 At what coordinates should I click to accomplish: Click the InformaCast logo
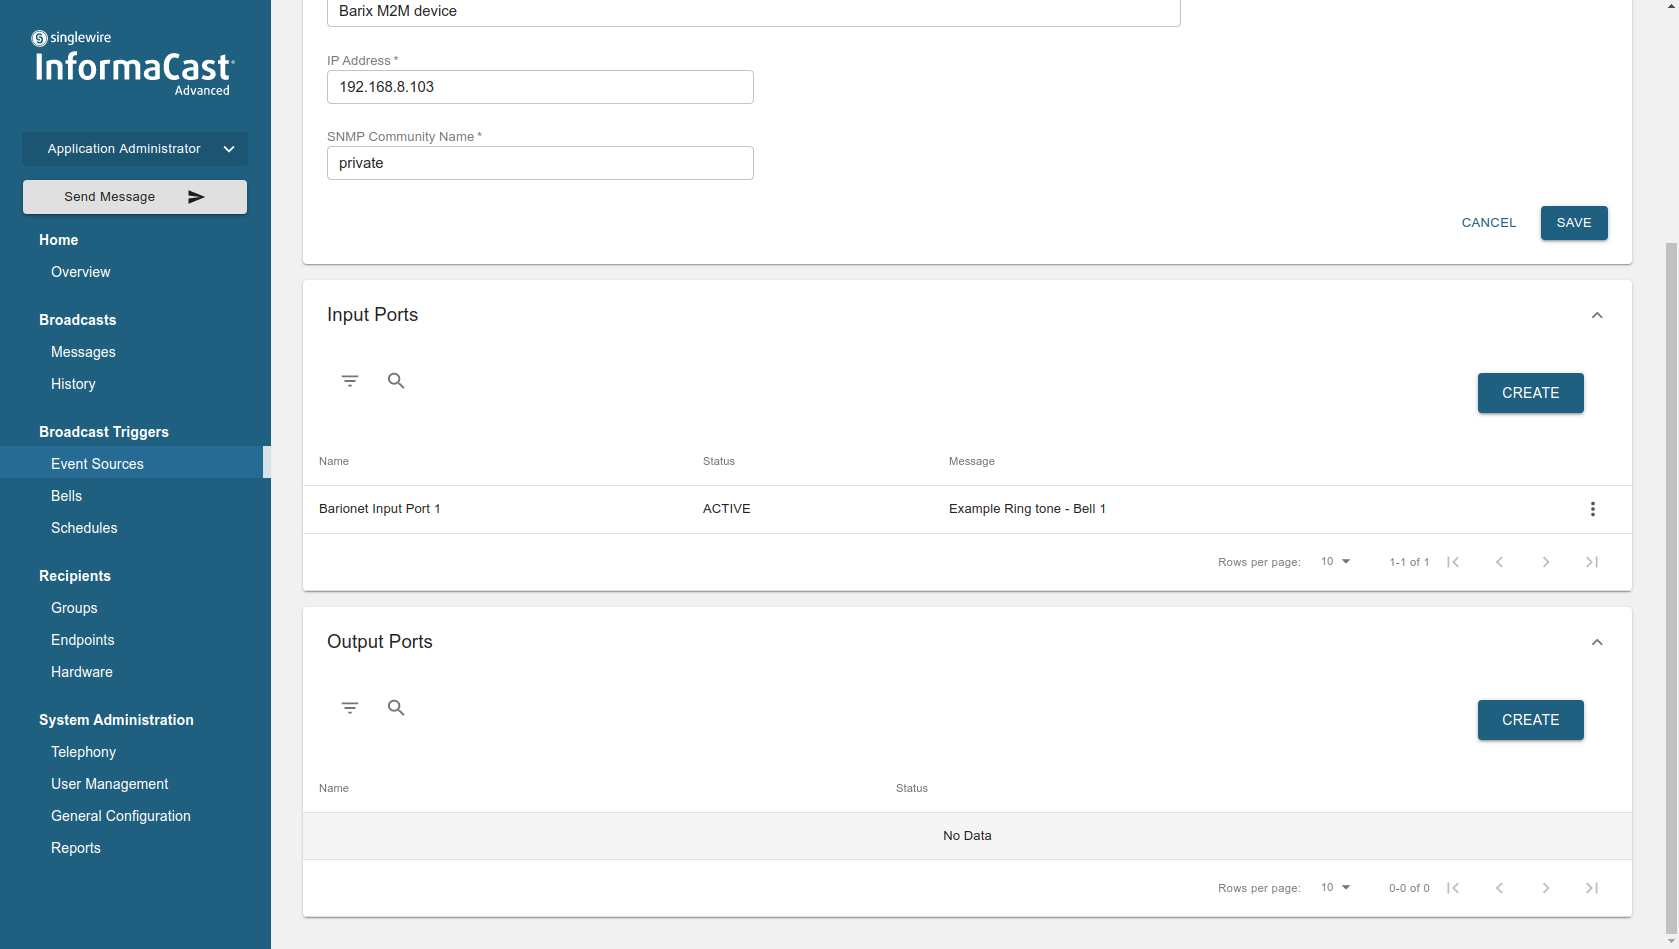pyautogui.click(x=134, y=66)
